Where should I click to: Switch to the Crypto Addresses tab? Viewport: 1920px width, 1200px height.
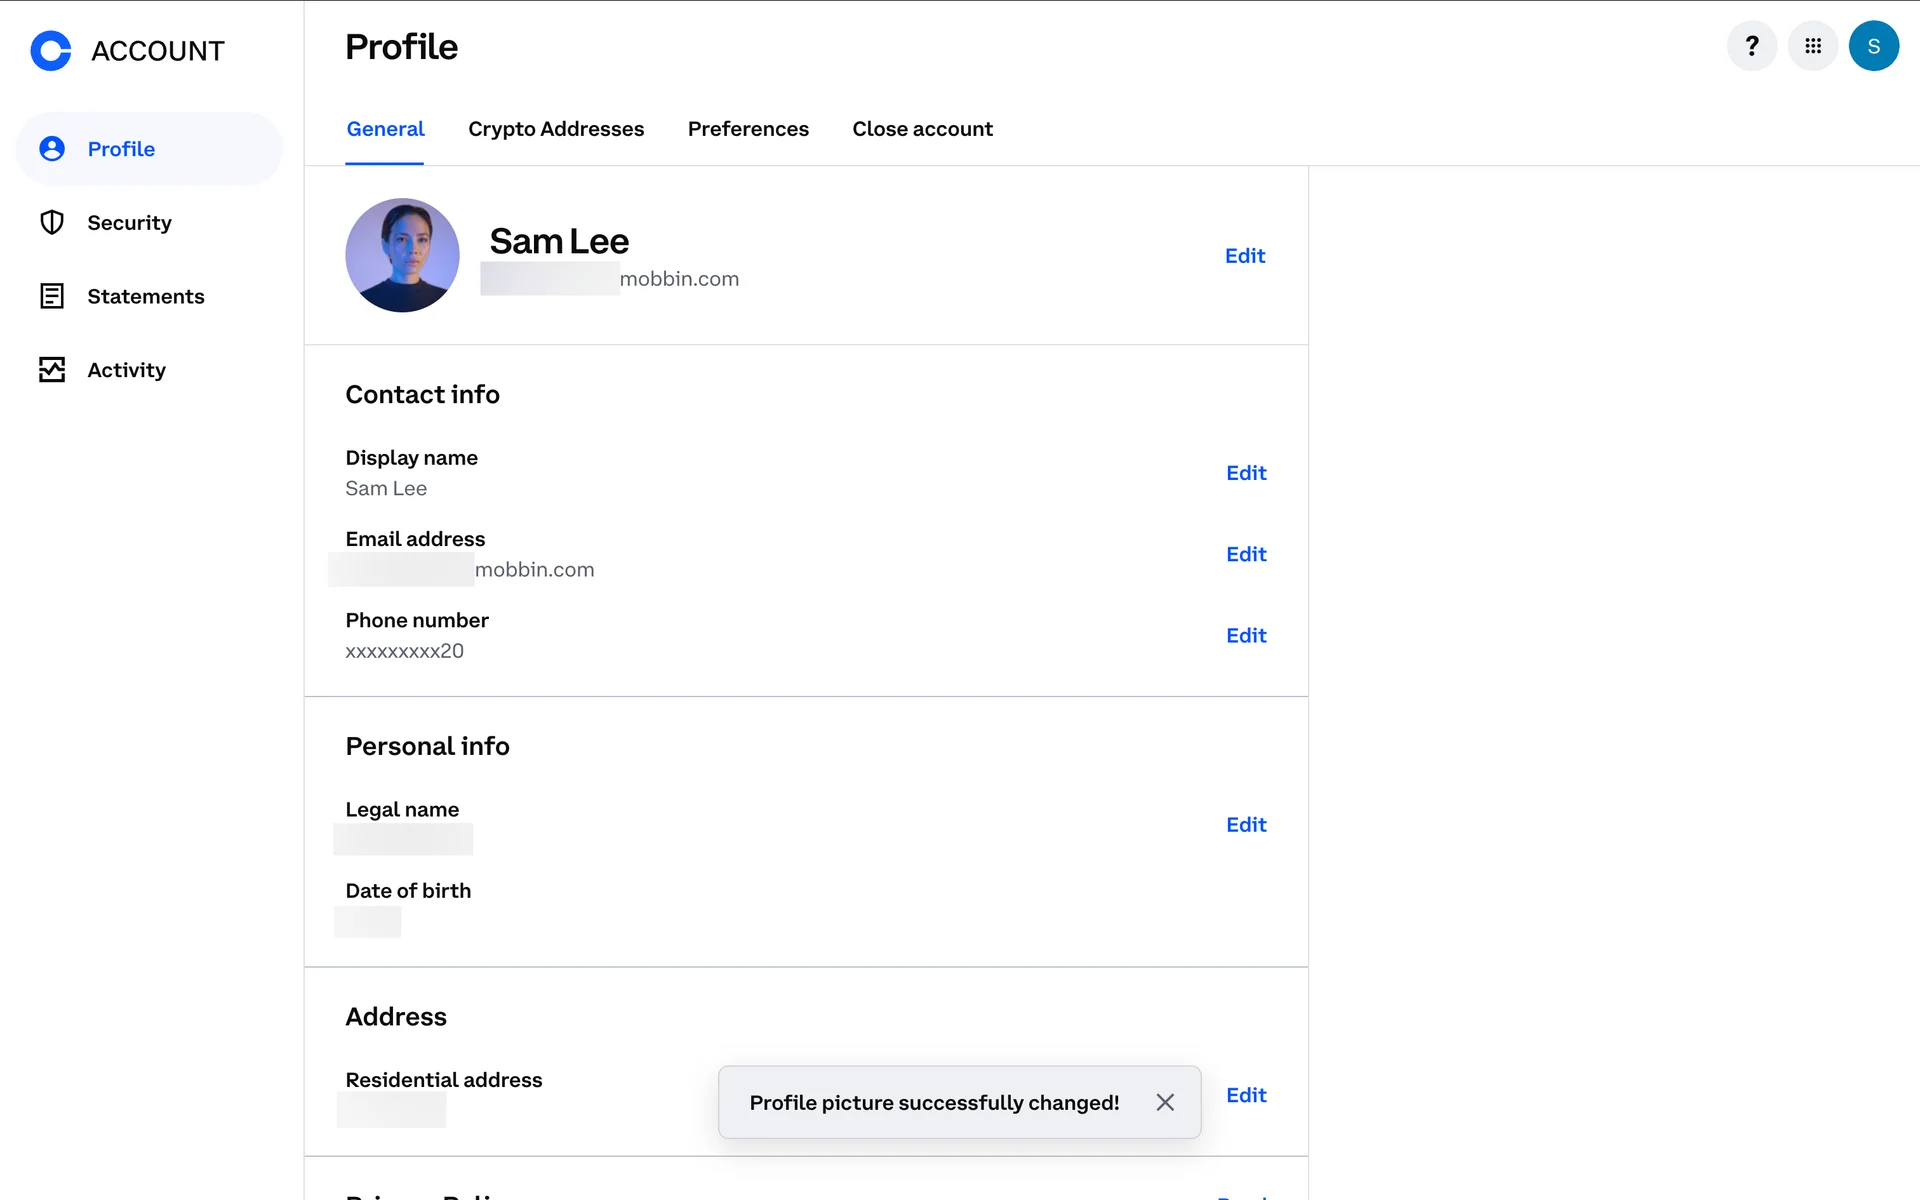coord(556,129)
